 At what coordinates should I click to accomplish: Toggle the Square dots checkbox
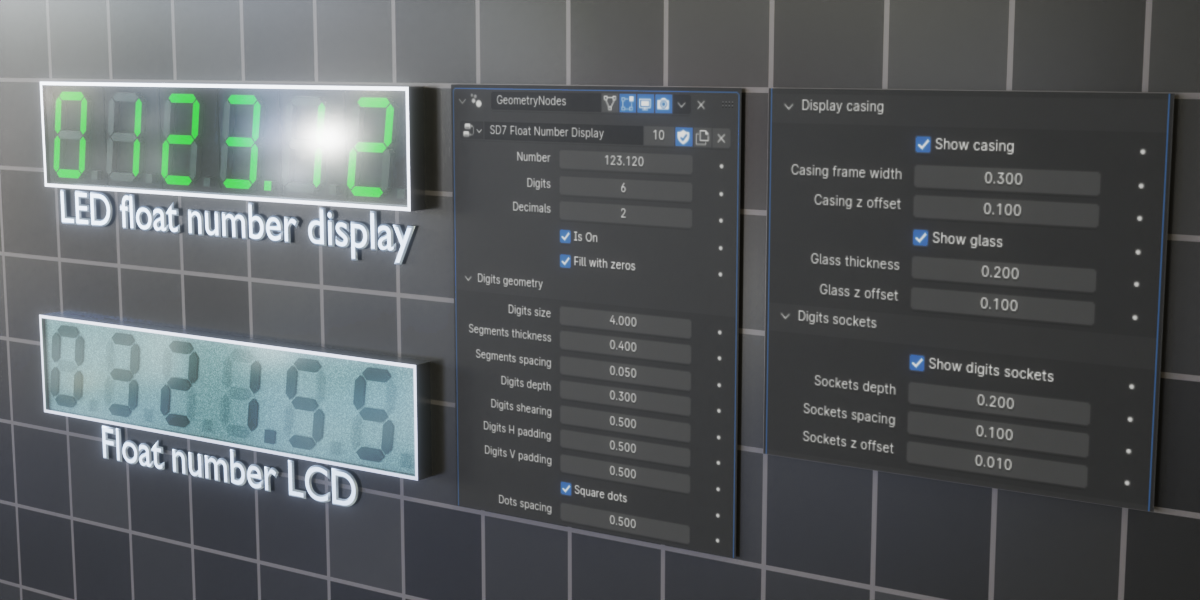point(566,491)
